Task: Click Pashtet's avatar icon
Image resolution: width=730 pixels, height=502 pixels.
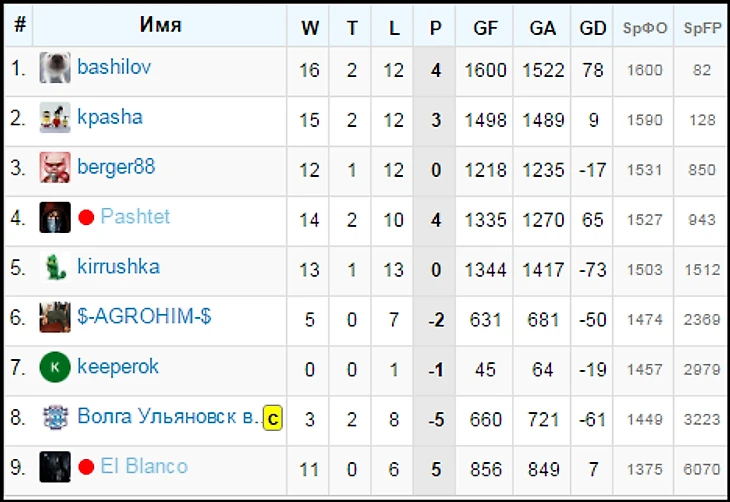Action: [x=55, y=217]
